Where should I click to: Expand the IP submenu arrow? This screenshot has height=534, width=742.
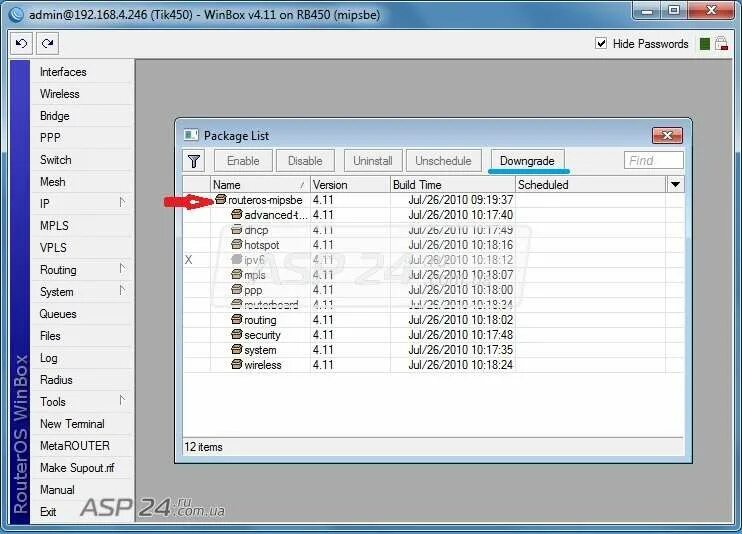[123, 203]
